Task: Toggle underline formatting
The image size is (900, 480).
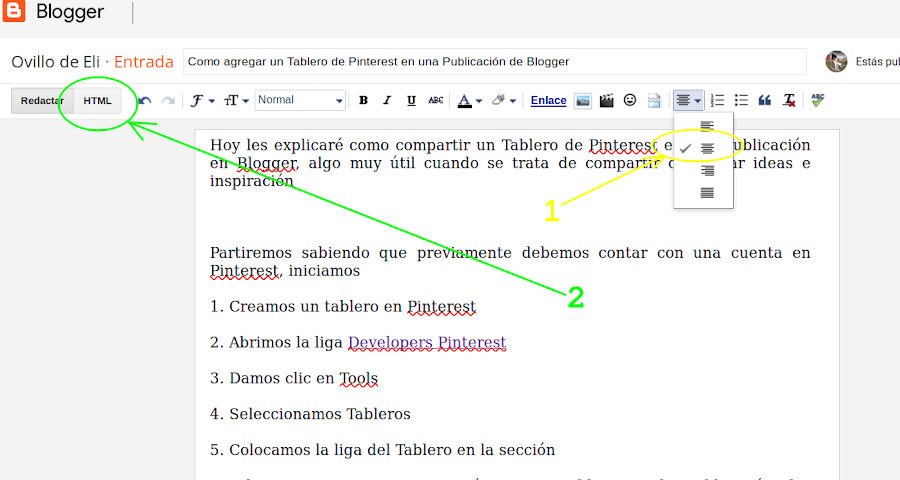Action: (411, 100)
